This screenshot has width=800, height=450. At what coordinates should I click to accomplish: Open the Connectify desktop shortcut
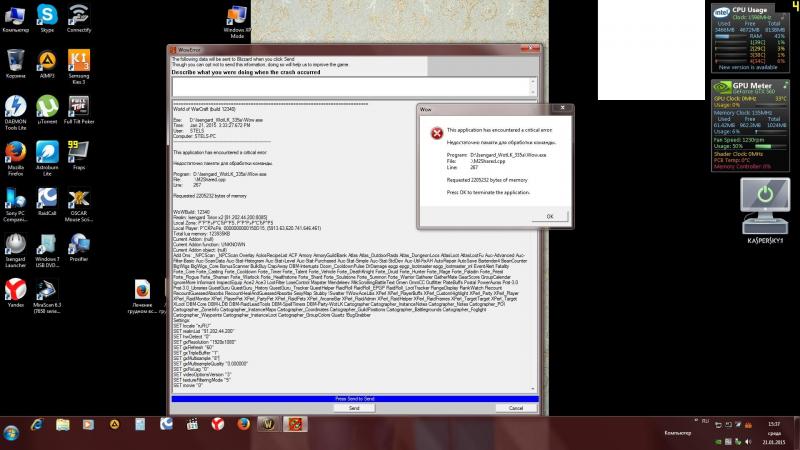79,19
